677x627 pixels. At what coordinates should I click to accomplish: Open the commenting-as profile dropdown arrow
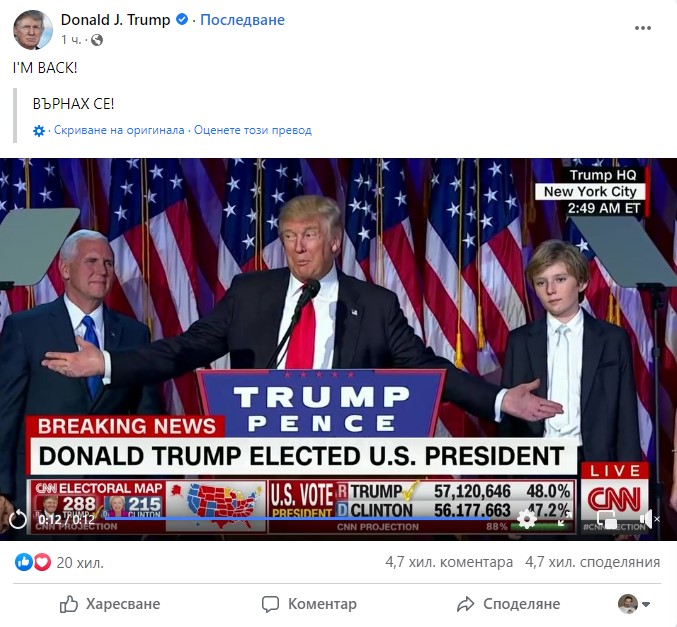646,604
